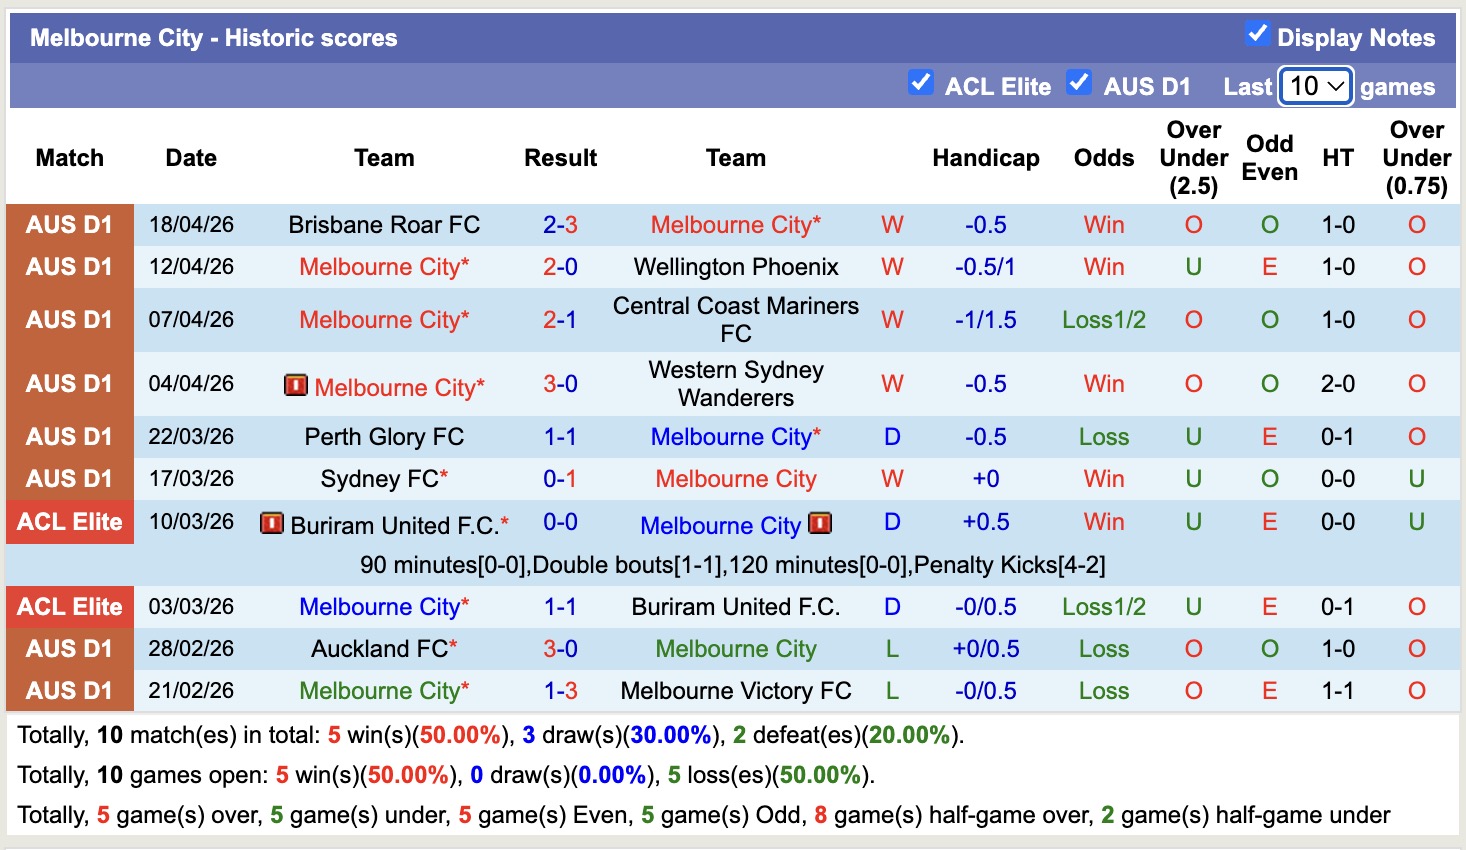Select AUS D1 label on Brisbane Roar row
Viewport: 1466px width, 850px height.
[x=70, y=224]
